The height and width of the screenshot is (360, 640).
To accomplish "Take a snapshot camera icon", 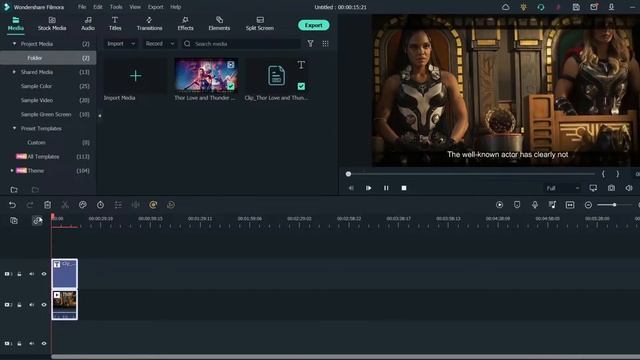I will click(x=611, y=188).
